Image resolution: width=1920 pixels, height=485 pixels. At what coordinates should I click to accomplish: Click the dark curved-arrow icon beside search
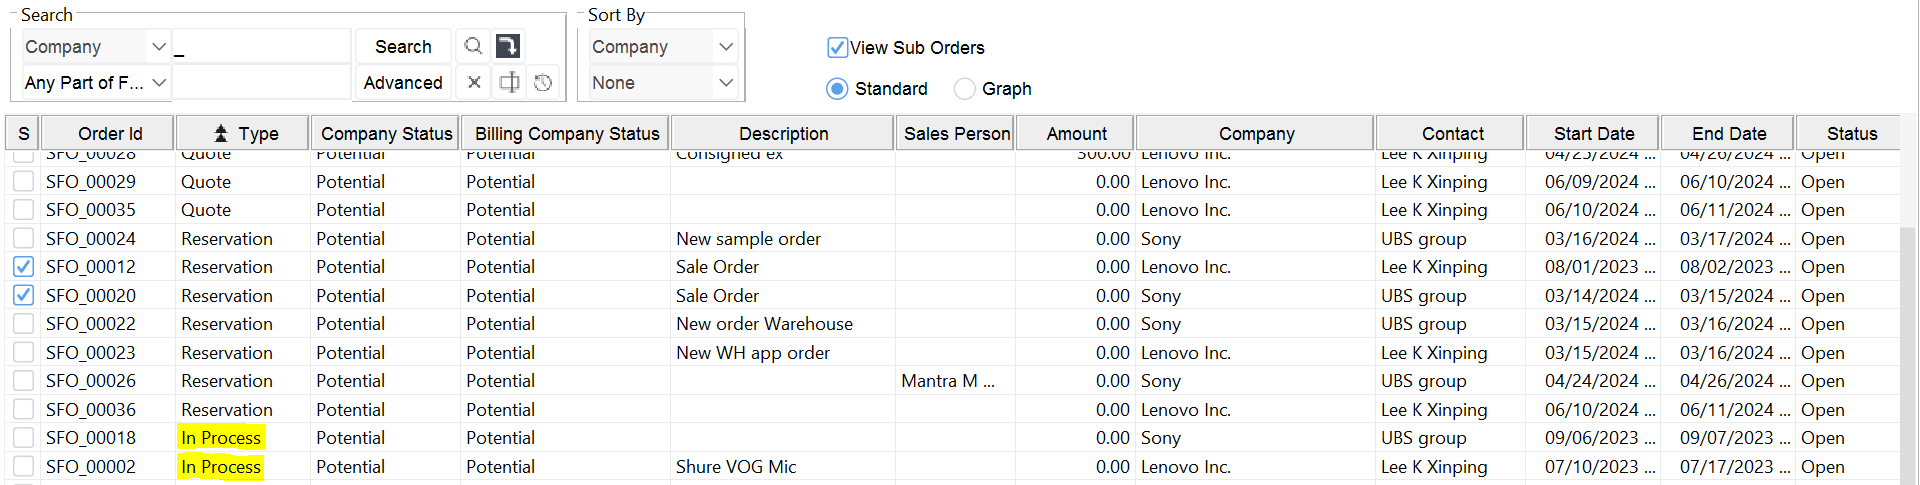coord(508,46)
